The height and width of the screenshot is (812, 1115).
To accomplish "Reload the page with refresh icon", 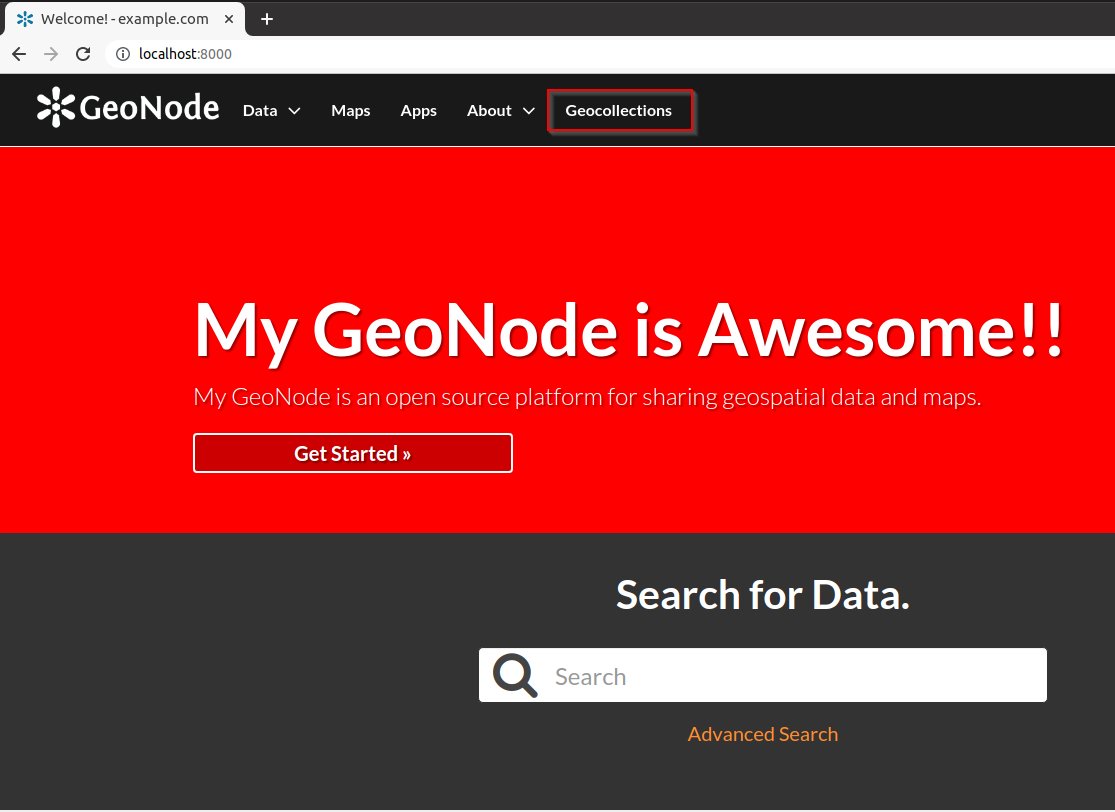I will point(83,54).
